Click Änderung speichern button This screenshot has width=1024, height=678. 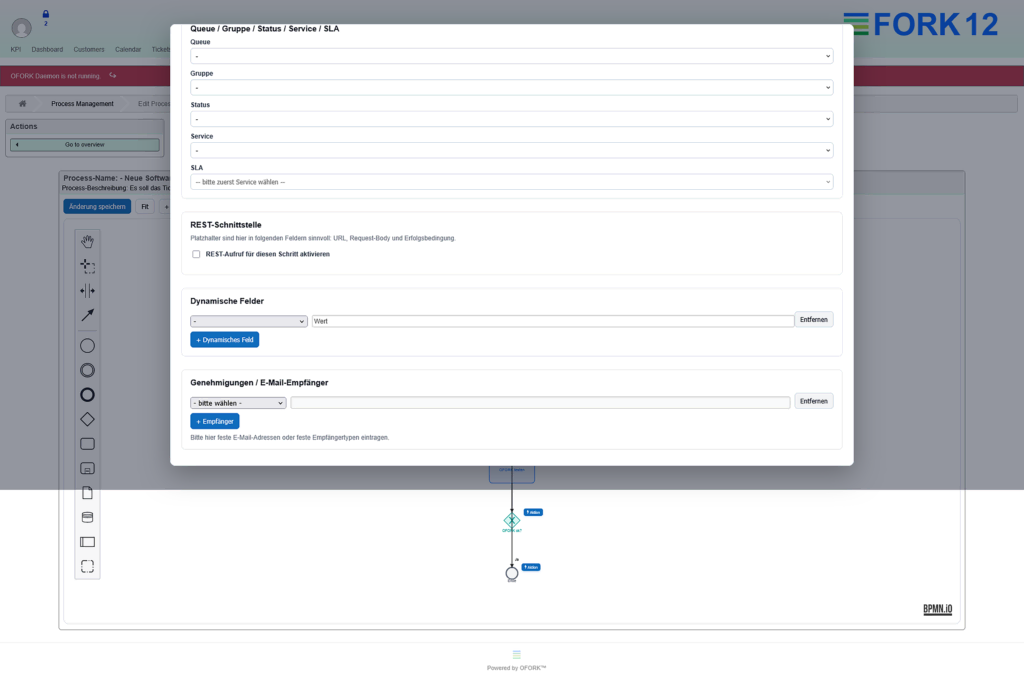[x=97, y=206]
